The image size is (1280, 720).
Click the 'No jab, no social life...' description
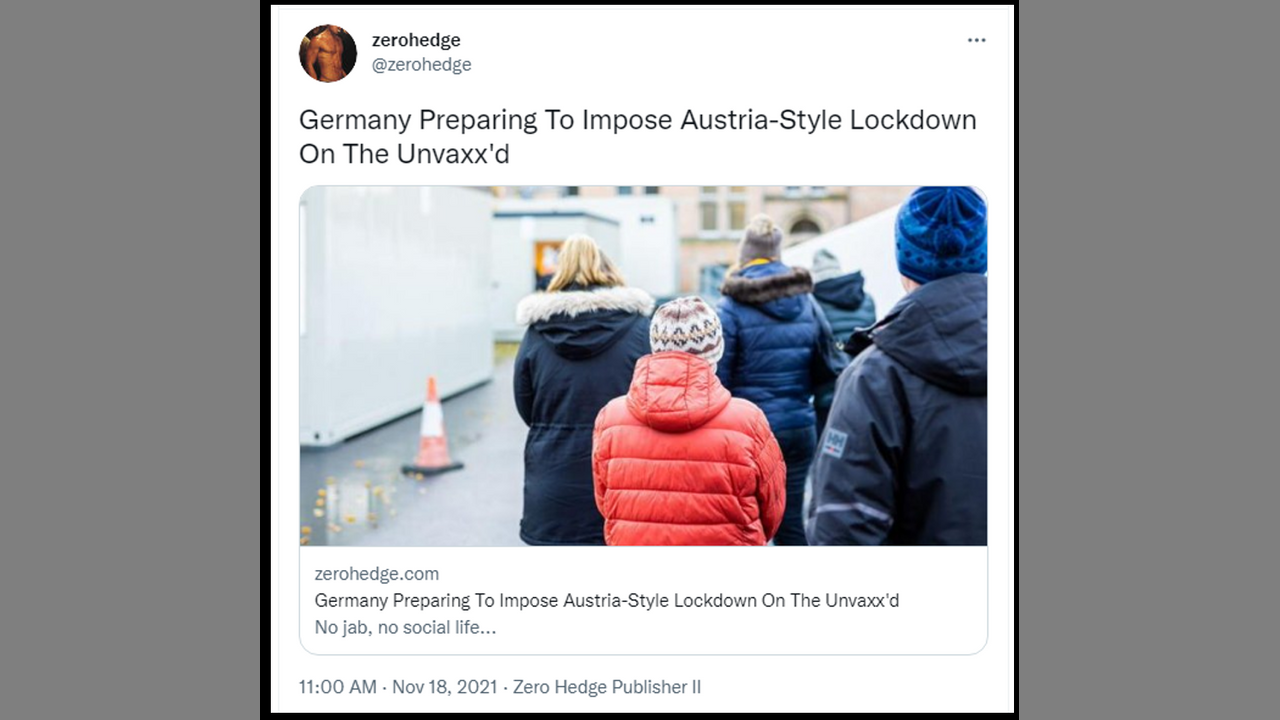(x=405, y=627)
